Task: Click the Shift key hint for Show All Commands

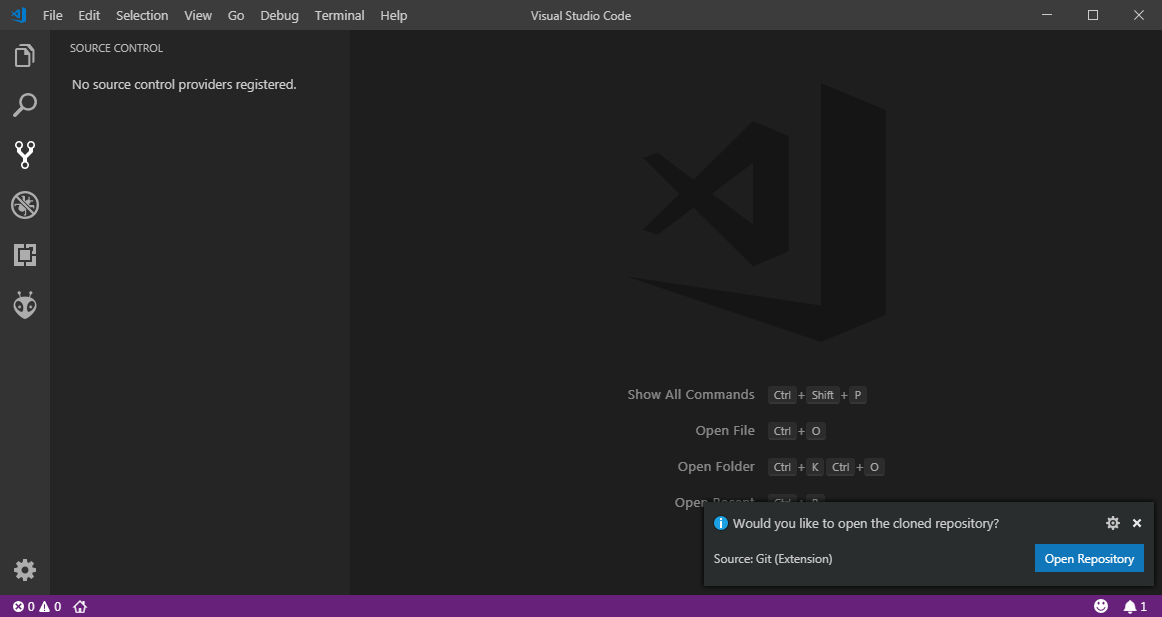Action: [823, 395]
